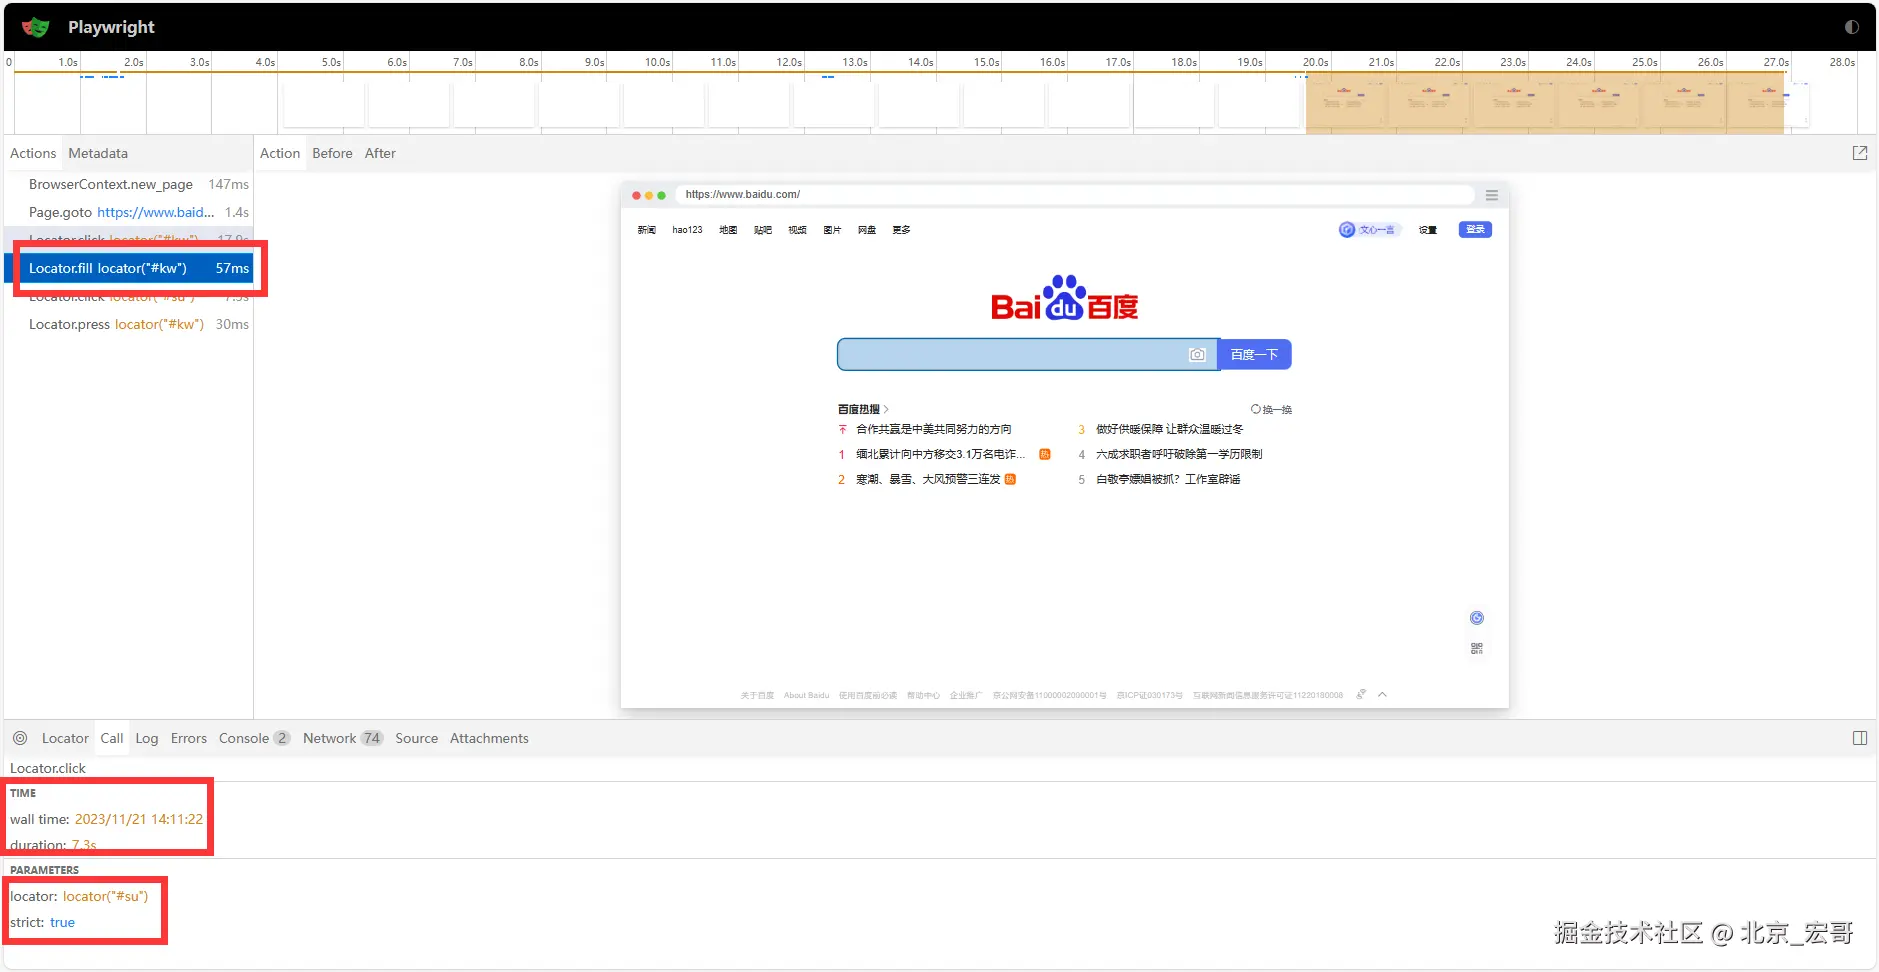Toggle the color theme icon in header

click(1852, 27)
